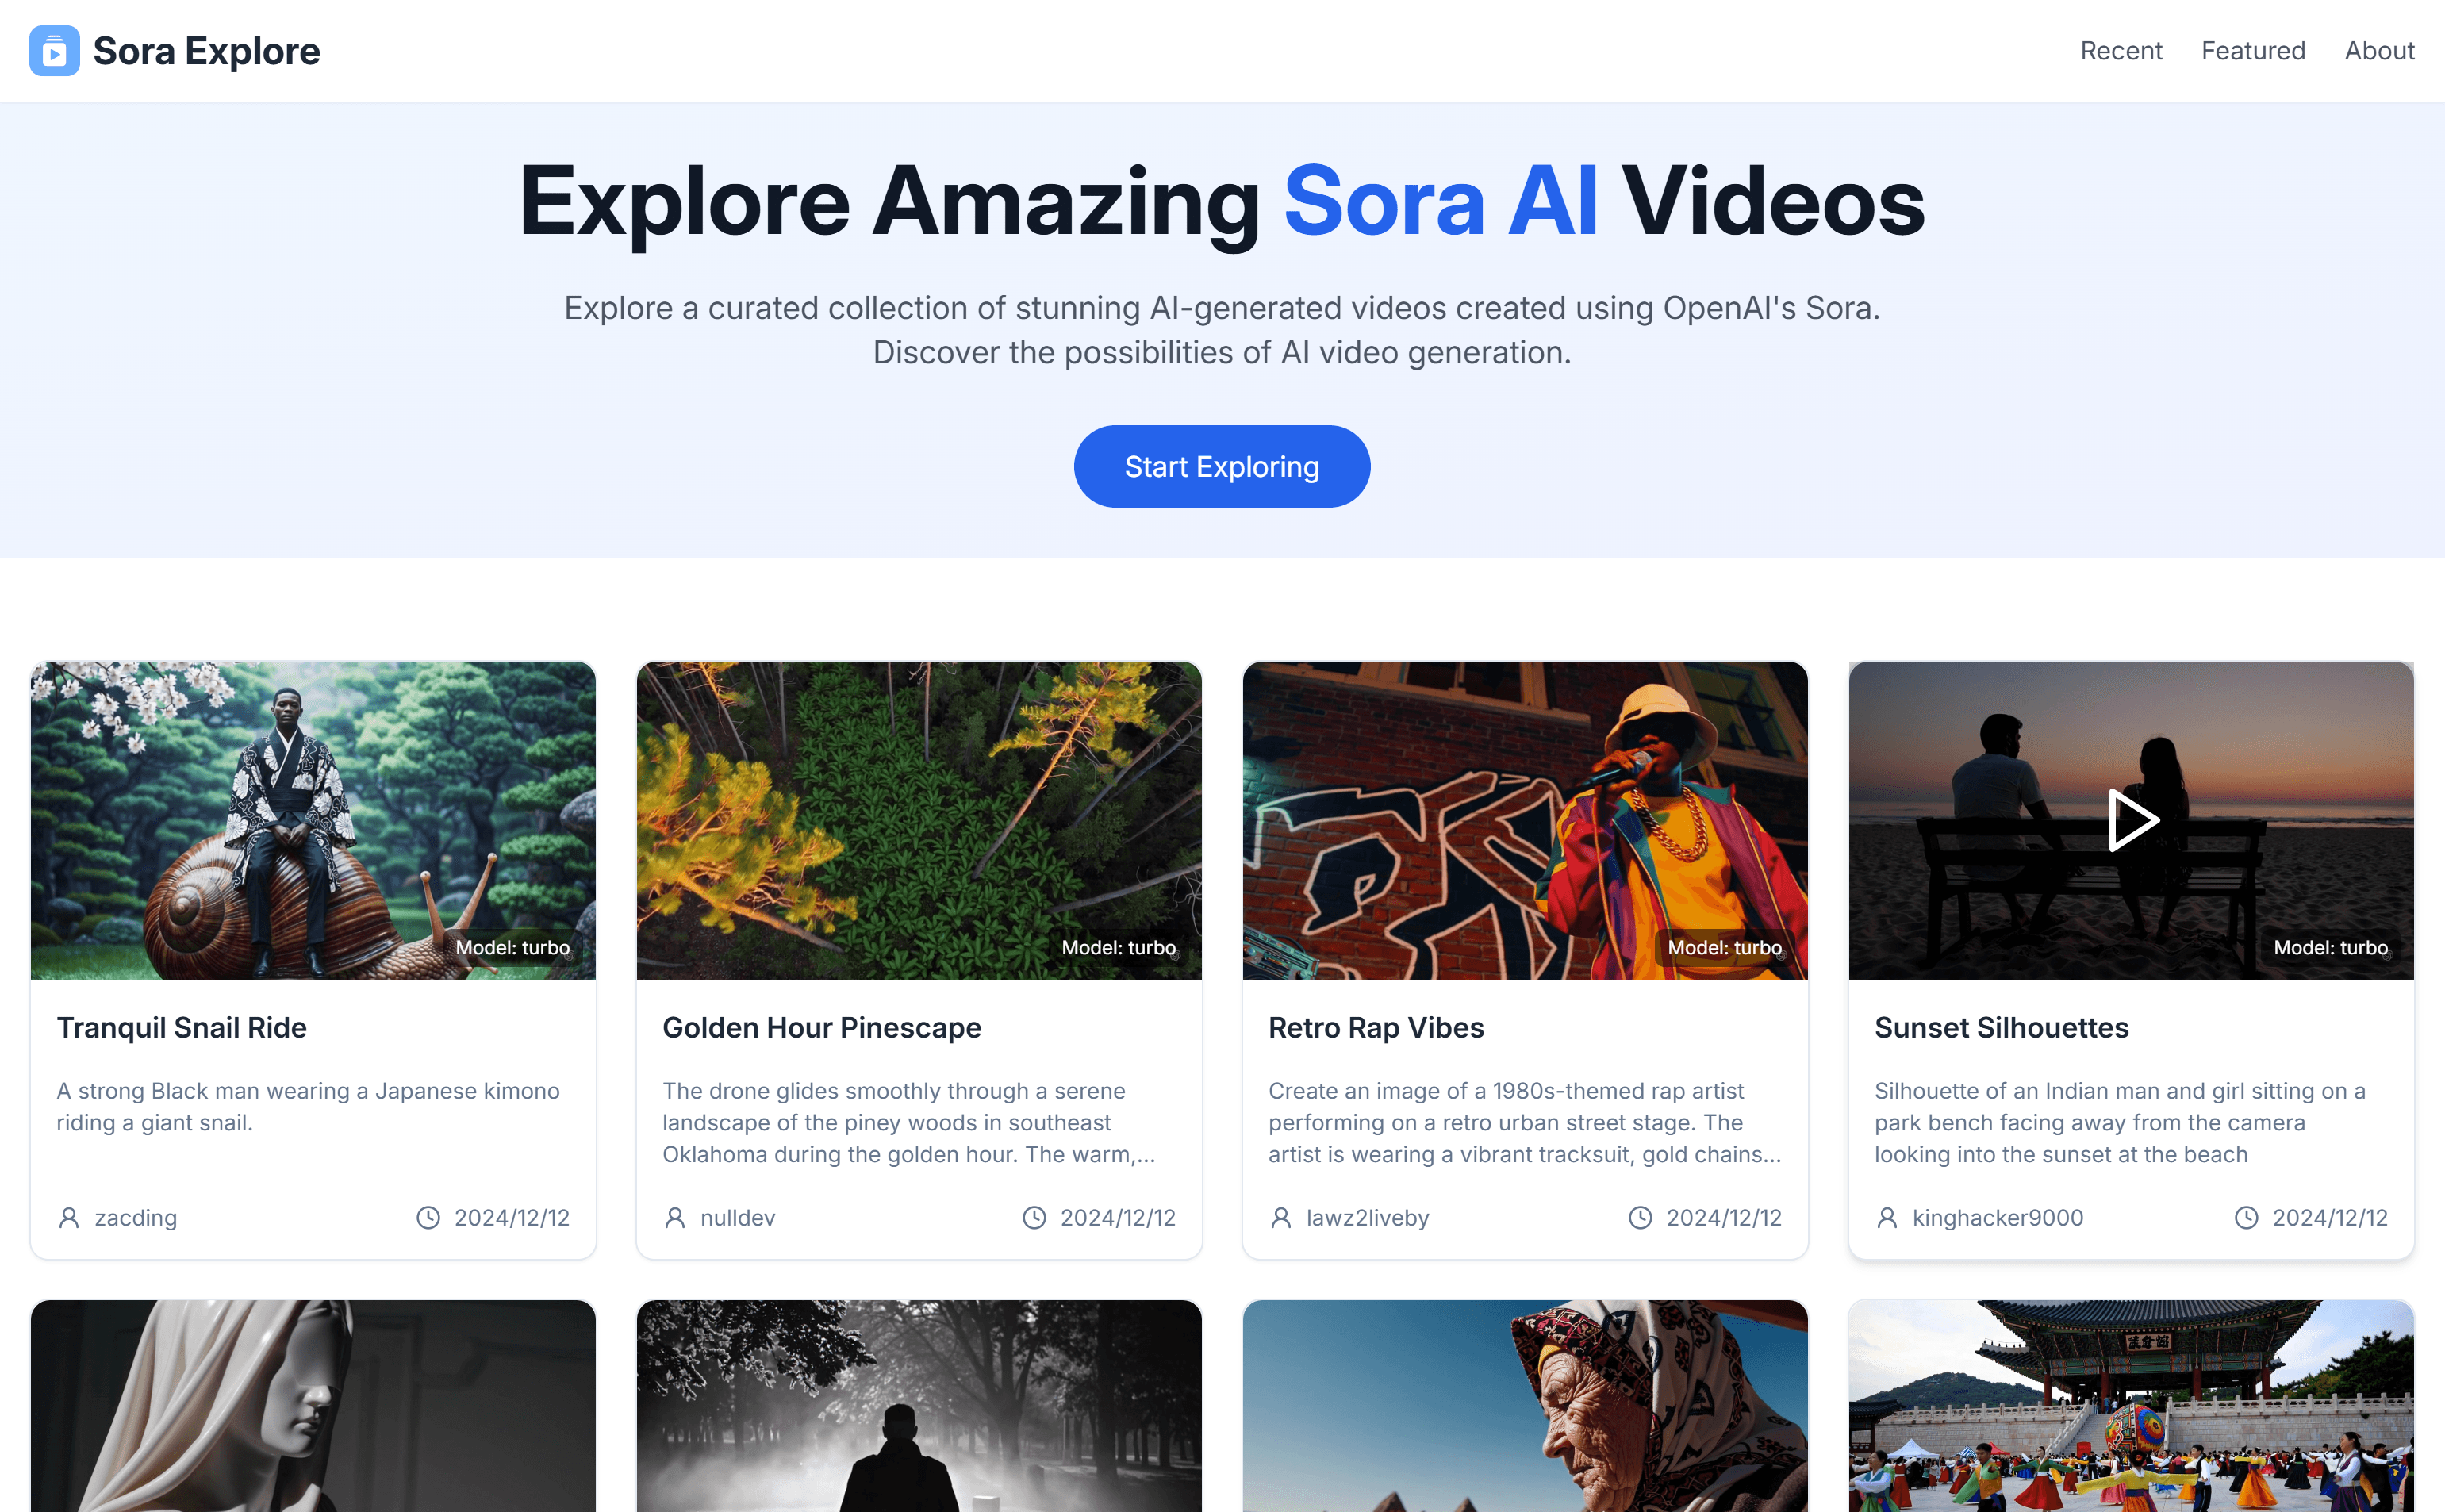Click the curated collection subtitle text
Image resolution: width=2445 pixels, height=1512 pixels.
[1221, 330]
